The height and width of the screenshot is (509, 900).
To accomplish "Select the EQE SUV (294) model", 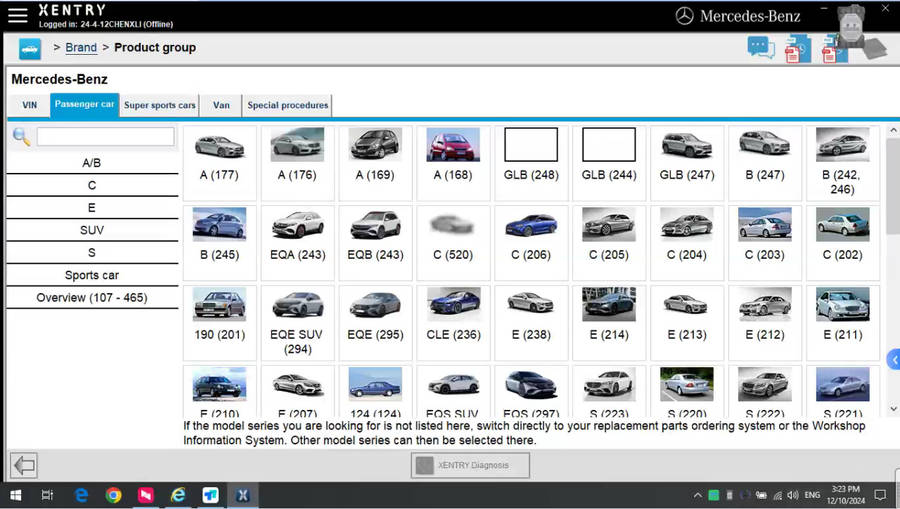I will point(297,323).
